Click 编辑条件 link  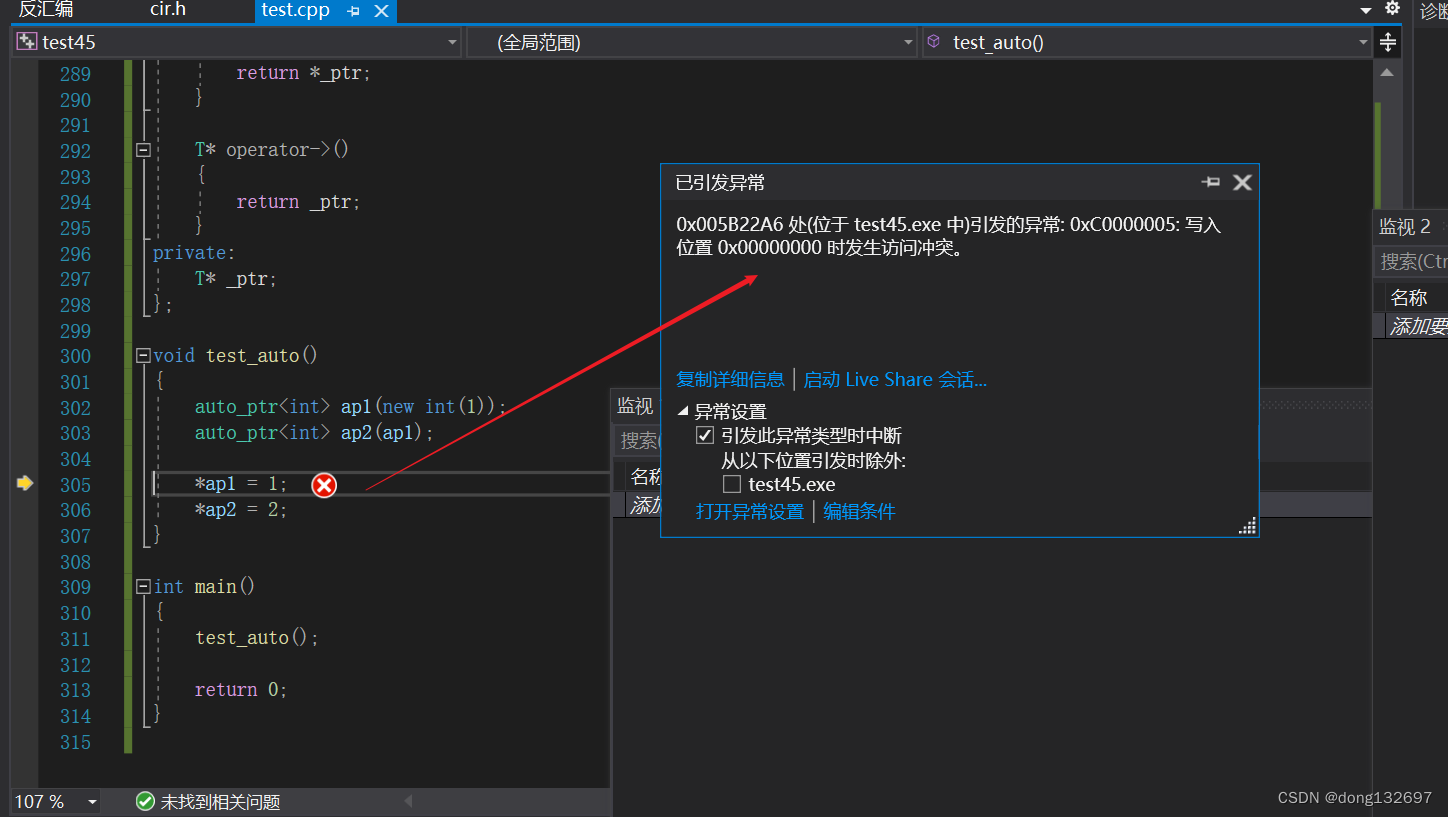(859, 512)
